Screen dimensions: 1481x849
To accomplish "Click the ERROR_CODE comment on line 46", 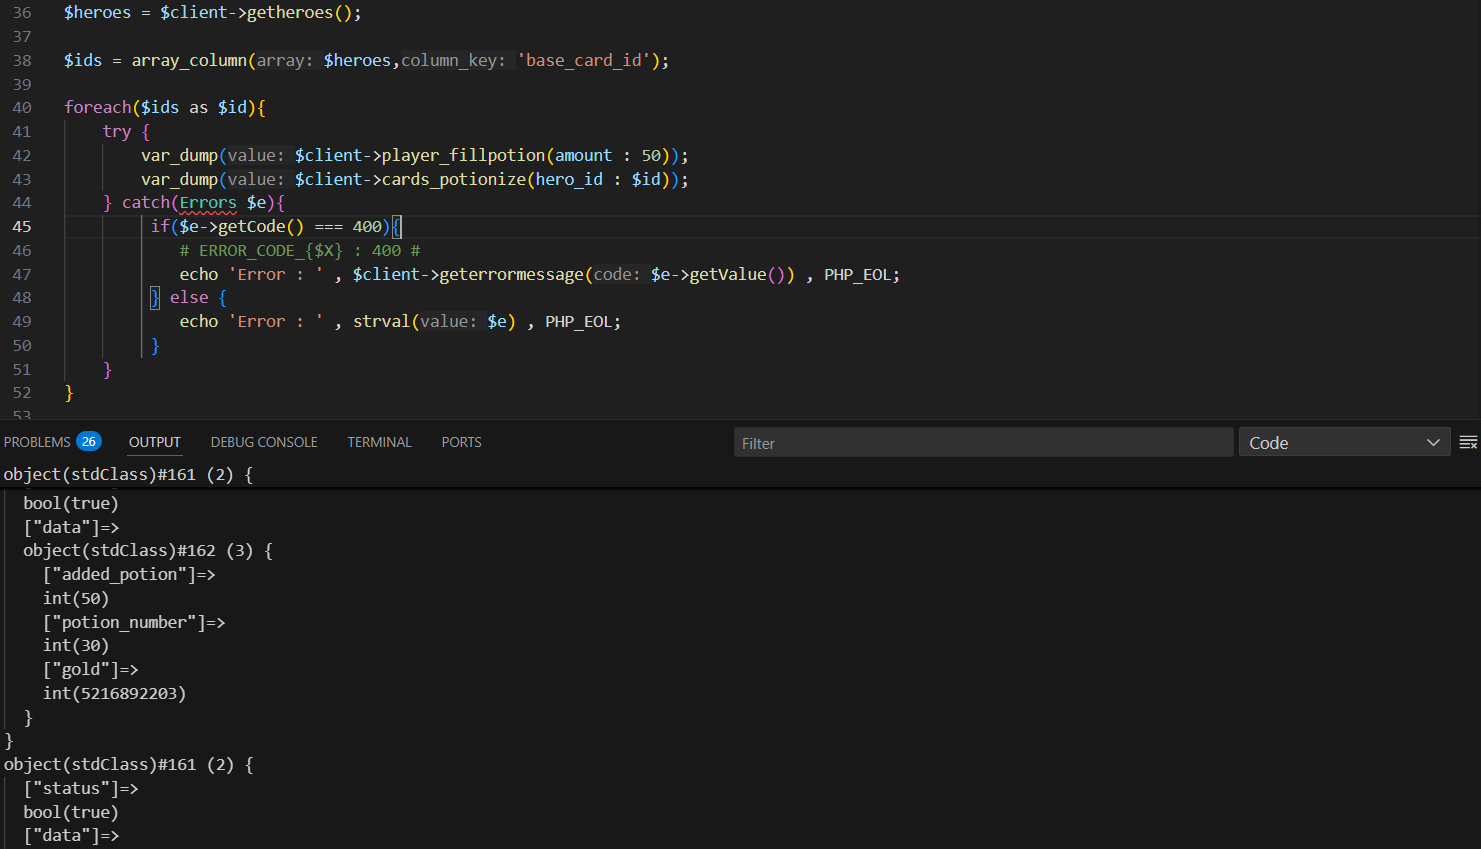I will coord(299,251).
